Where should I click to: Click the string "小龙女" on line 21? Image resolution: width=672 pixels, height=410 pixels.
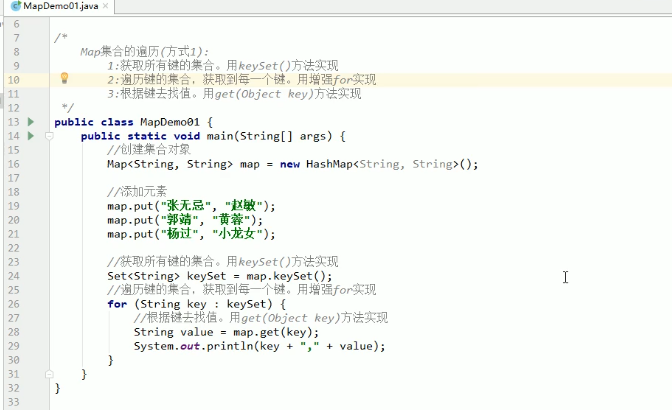(x=237, y=234)
